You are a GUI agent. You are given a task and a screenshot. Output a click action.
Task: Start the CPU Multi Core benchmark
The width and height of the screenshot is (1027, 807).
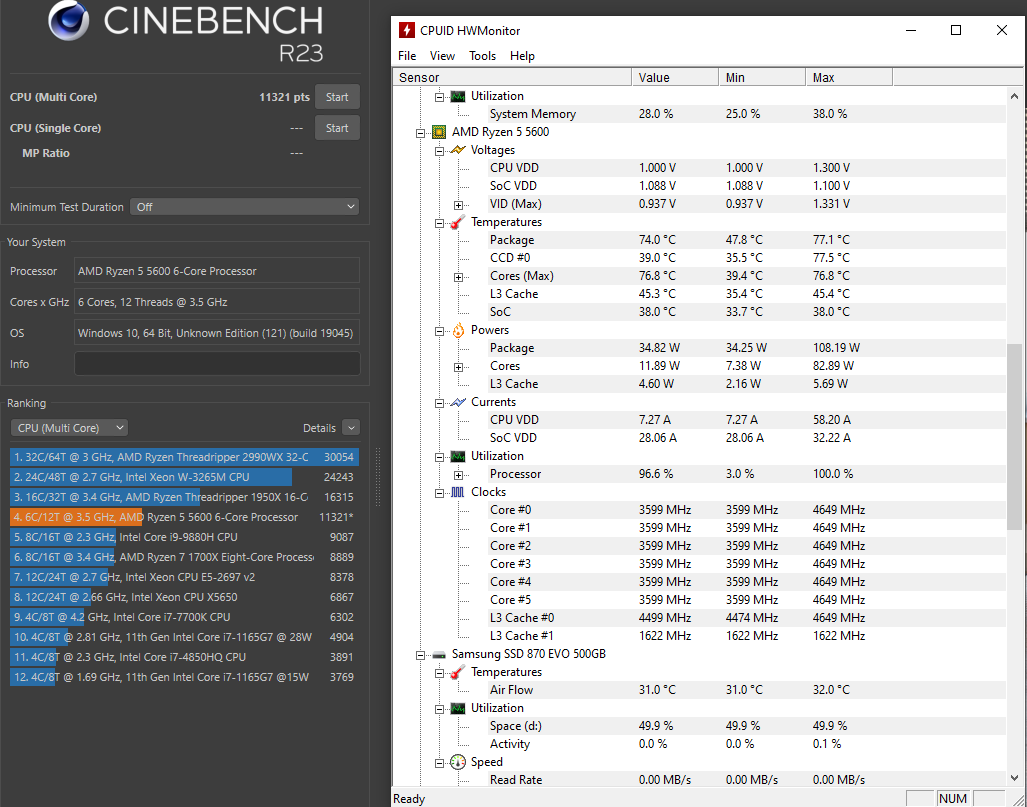337,97
